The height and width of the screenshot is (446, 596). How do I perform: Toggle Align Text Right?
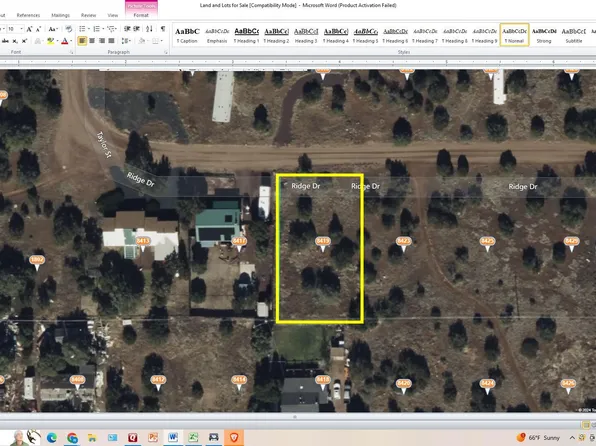click(101, 41)
